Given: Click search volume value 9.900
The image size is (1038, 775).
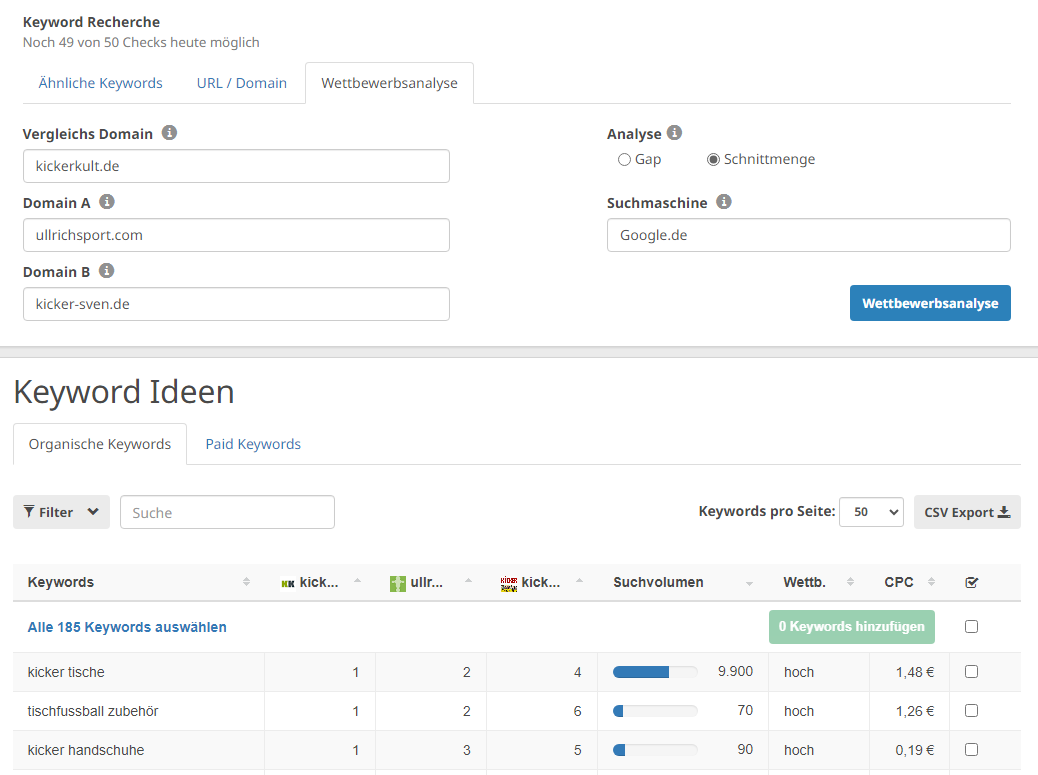Looking at the screenshot, I should coord(735,672).
